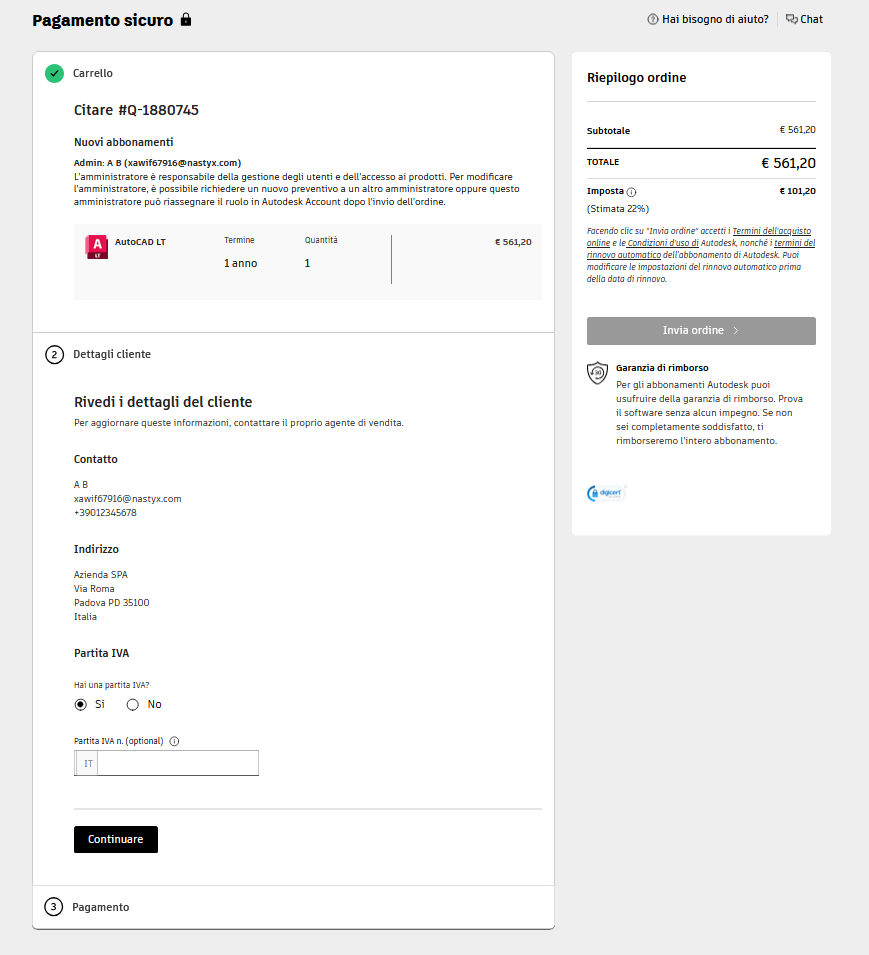869x955 pixels.
Task: Select Sì for partita IVA
Action: (80, 705)
